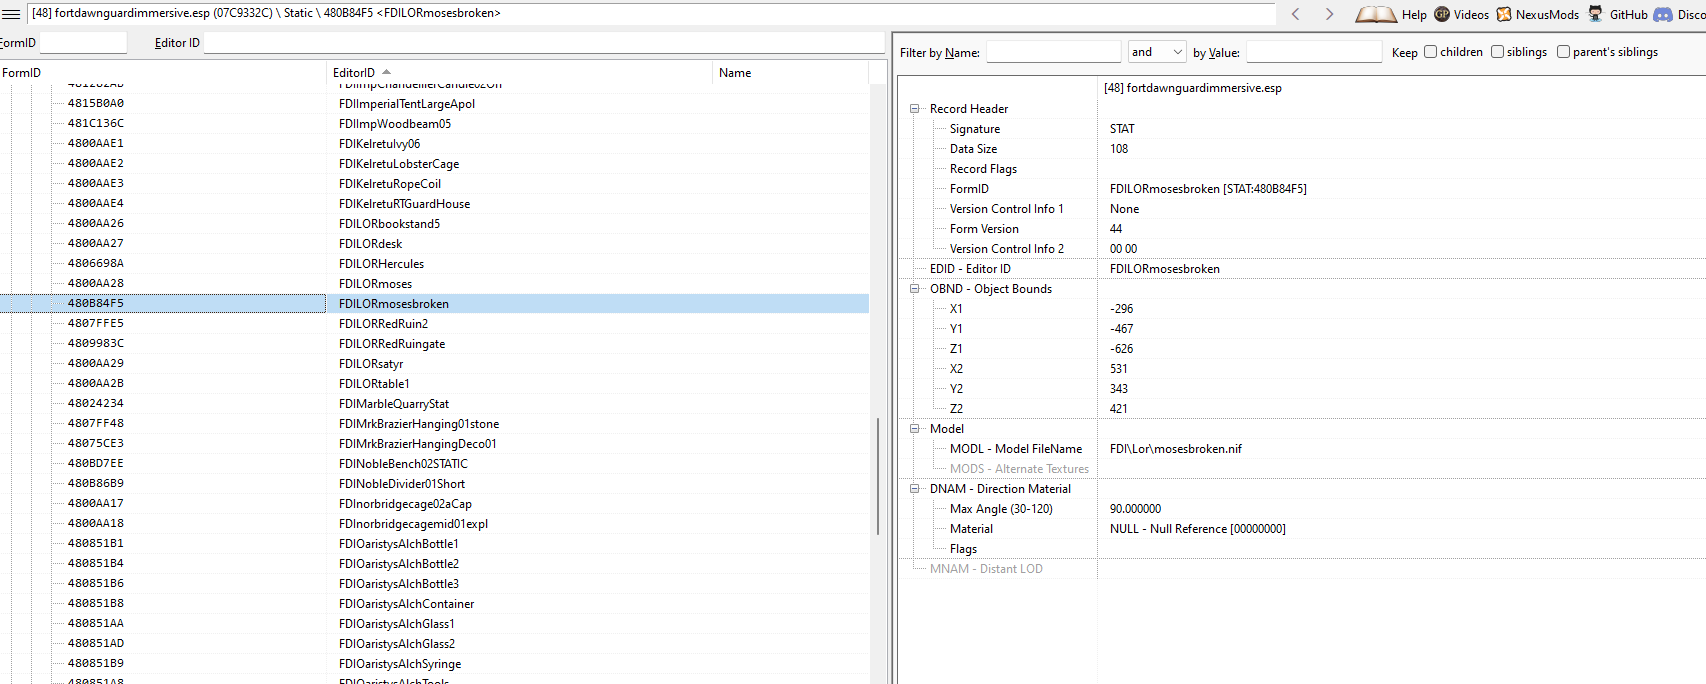Image resolution: width=1706 pixels, height=684 pixels.
Task: Open the 'and' filter operator dropdown
Action: coord(1157,52)
